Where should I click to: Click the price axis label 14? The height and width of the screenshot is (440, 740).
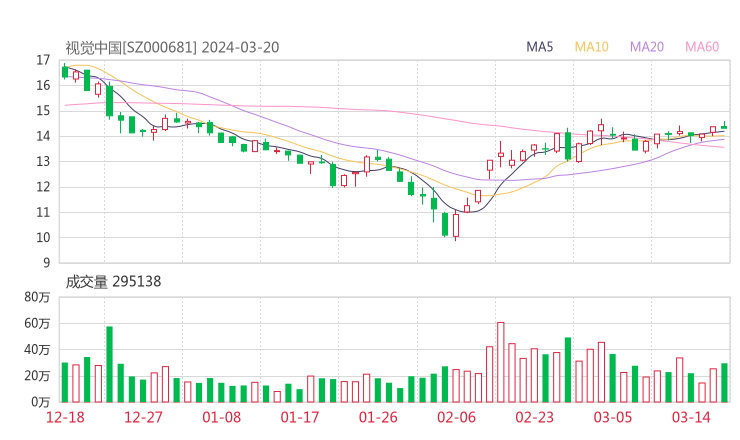(x=43, y=136)
